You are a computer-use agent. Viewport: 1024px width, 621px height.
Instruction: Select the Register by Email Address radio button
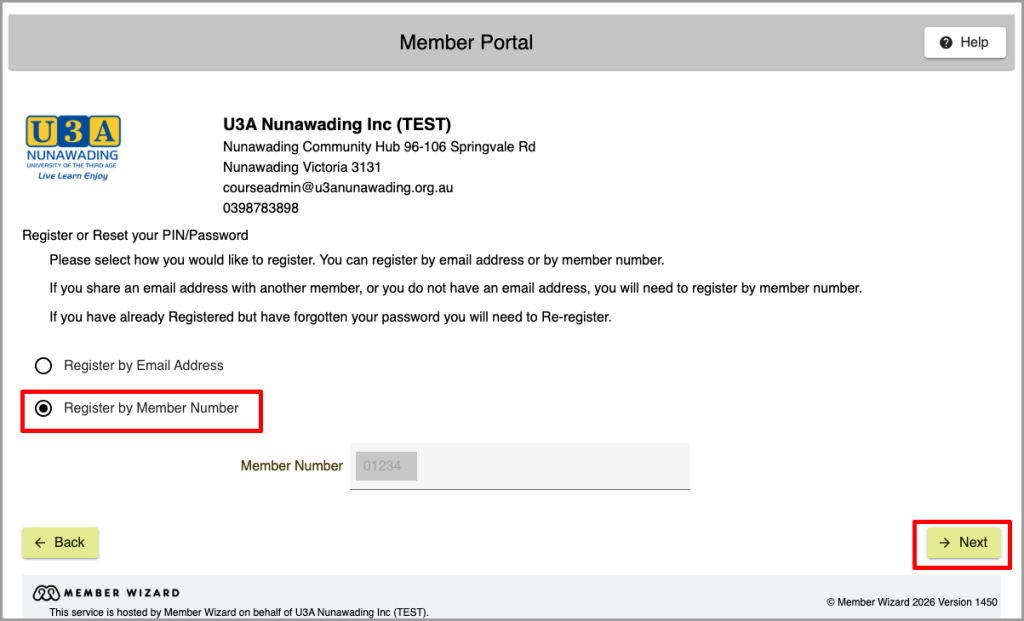tap(44, 366)
